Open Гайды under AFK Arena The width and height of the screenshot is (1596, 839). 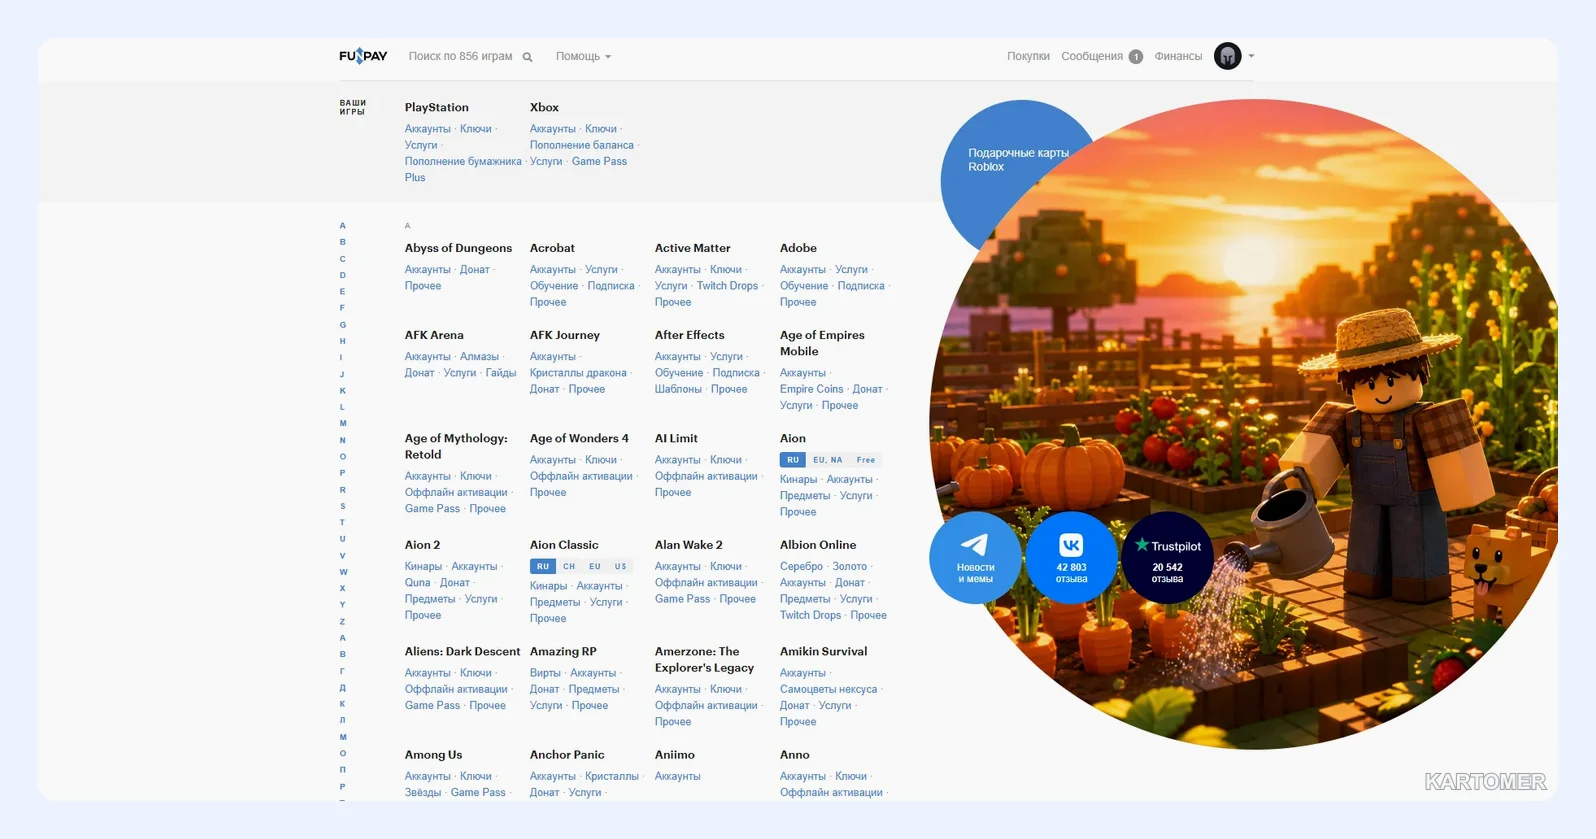pyautogui.click(x=501, y=373)
